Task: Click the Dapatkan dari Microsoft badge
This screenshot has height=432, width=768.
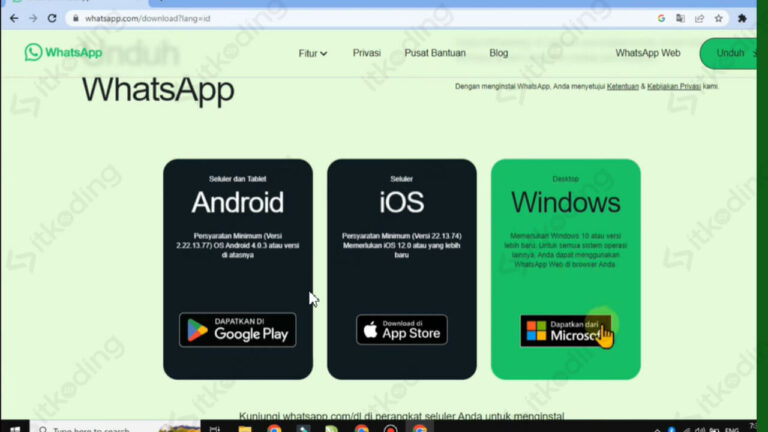Action: click(565, 331)
